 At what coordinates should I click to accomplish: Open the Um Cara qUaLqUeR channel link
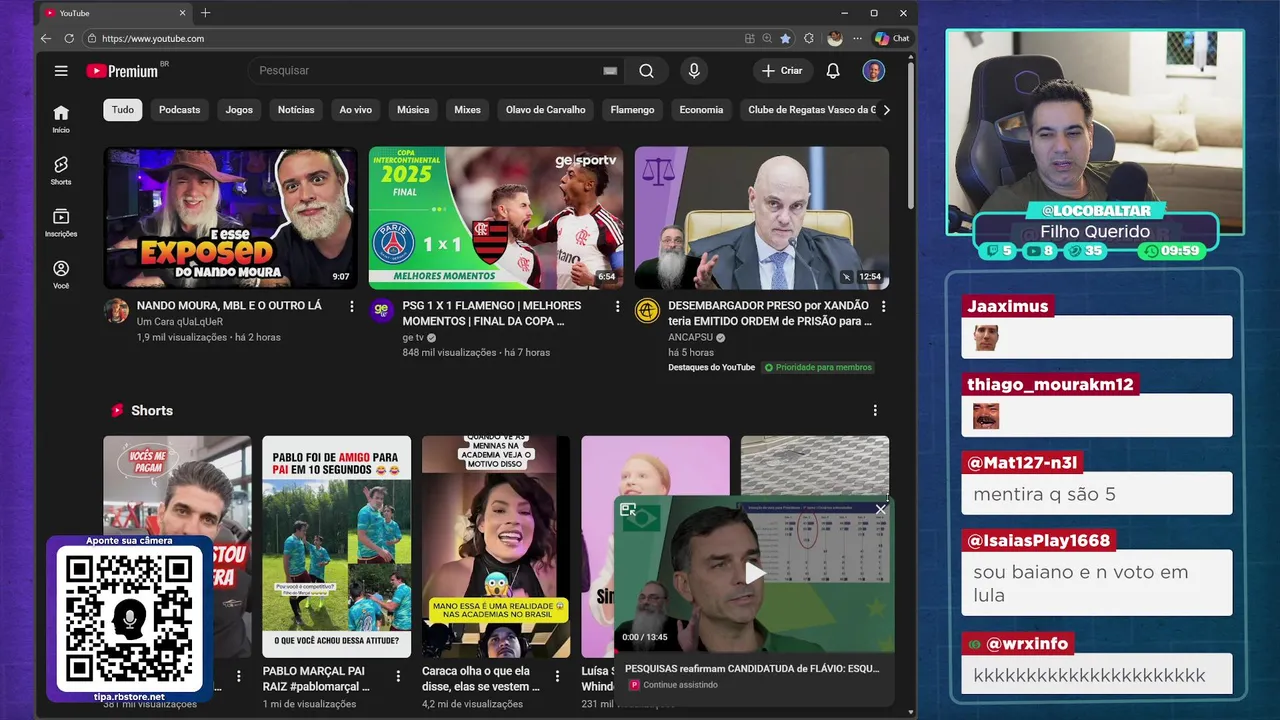180,322
